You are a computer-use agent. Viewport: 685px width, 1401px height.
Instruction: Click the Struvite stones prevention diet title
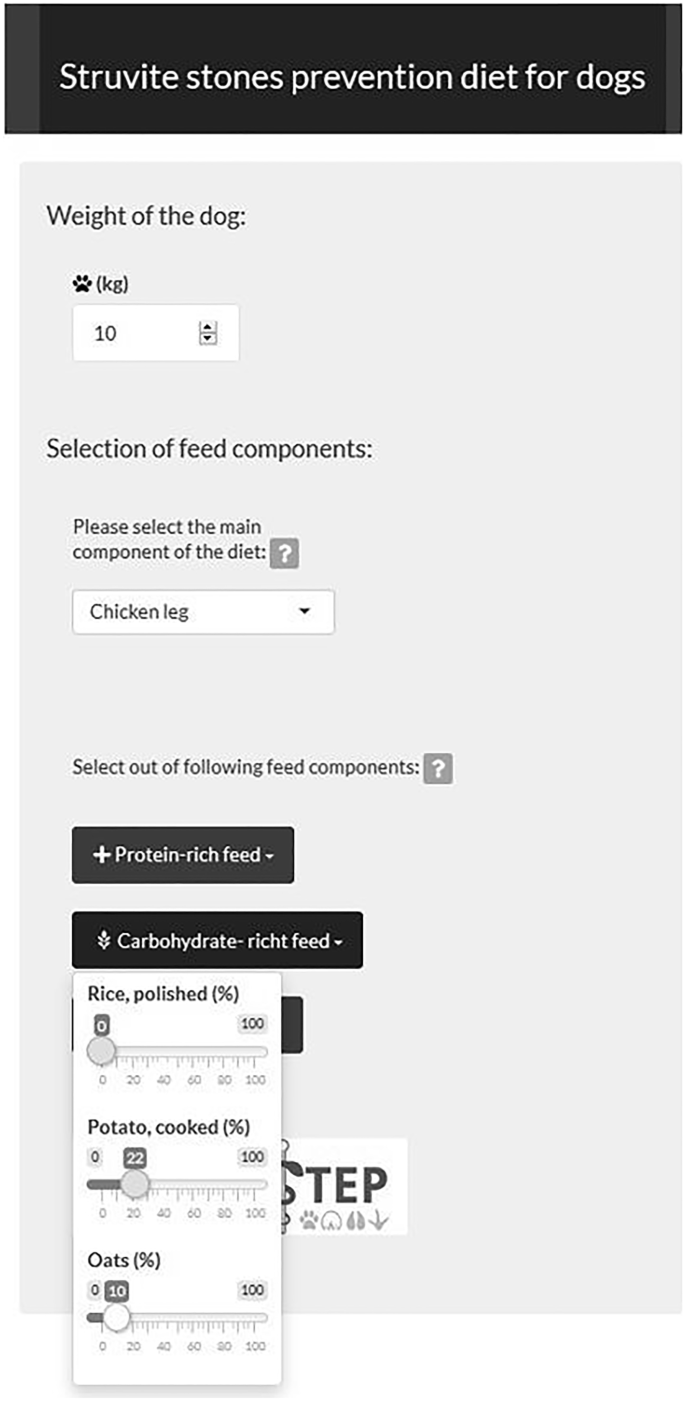point(352,77)
